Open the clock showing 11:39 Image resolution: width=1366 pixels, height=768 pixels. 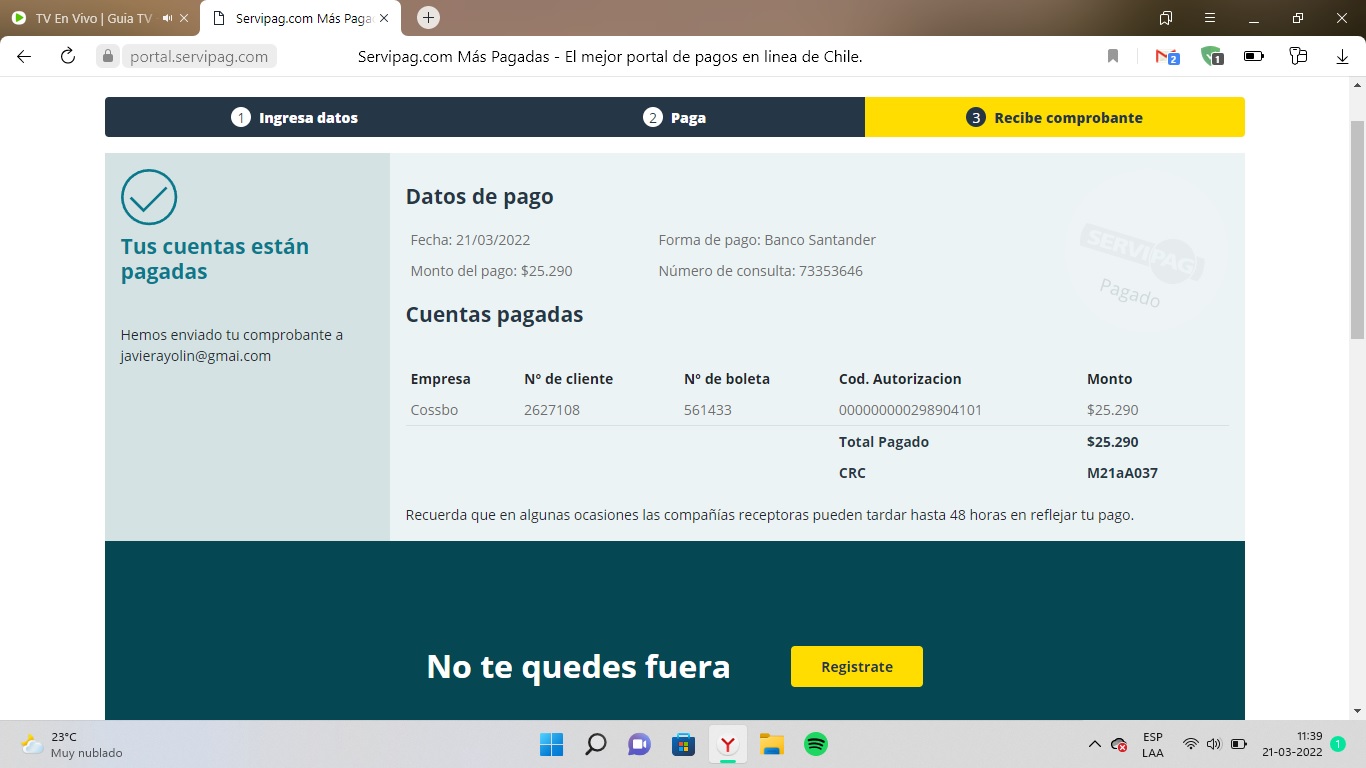(x=1292, y=745)
